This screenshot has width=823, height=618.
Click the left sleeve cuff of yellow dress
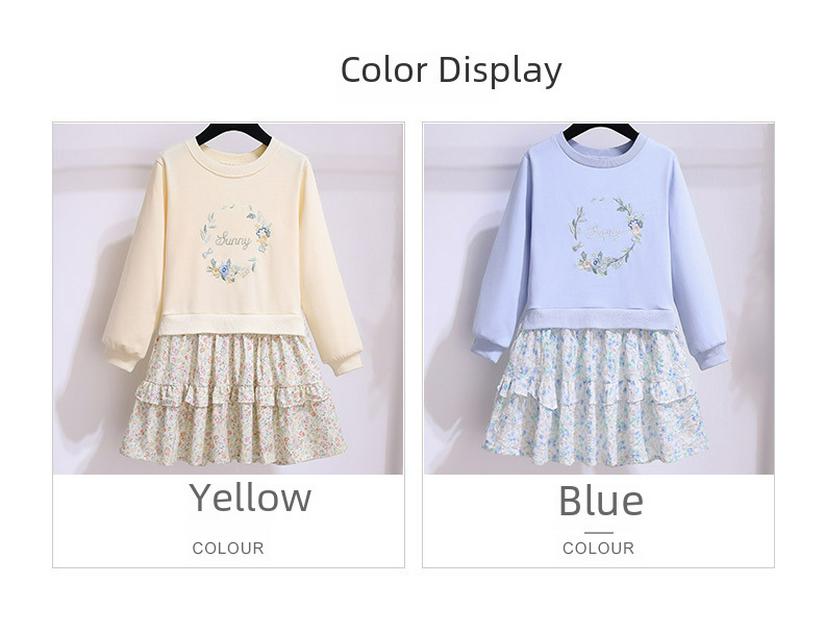coord(122,358)
